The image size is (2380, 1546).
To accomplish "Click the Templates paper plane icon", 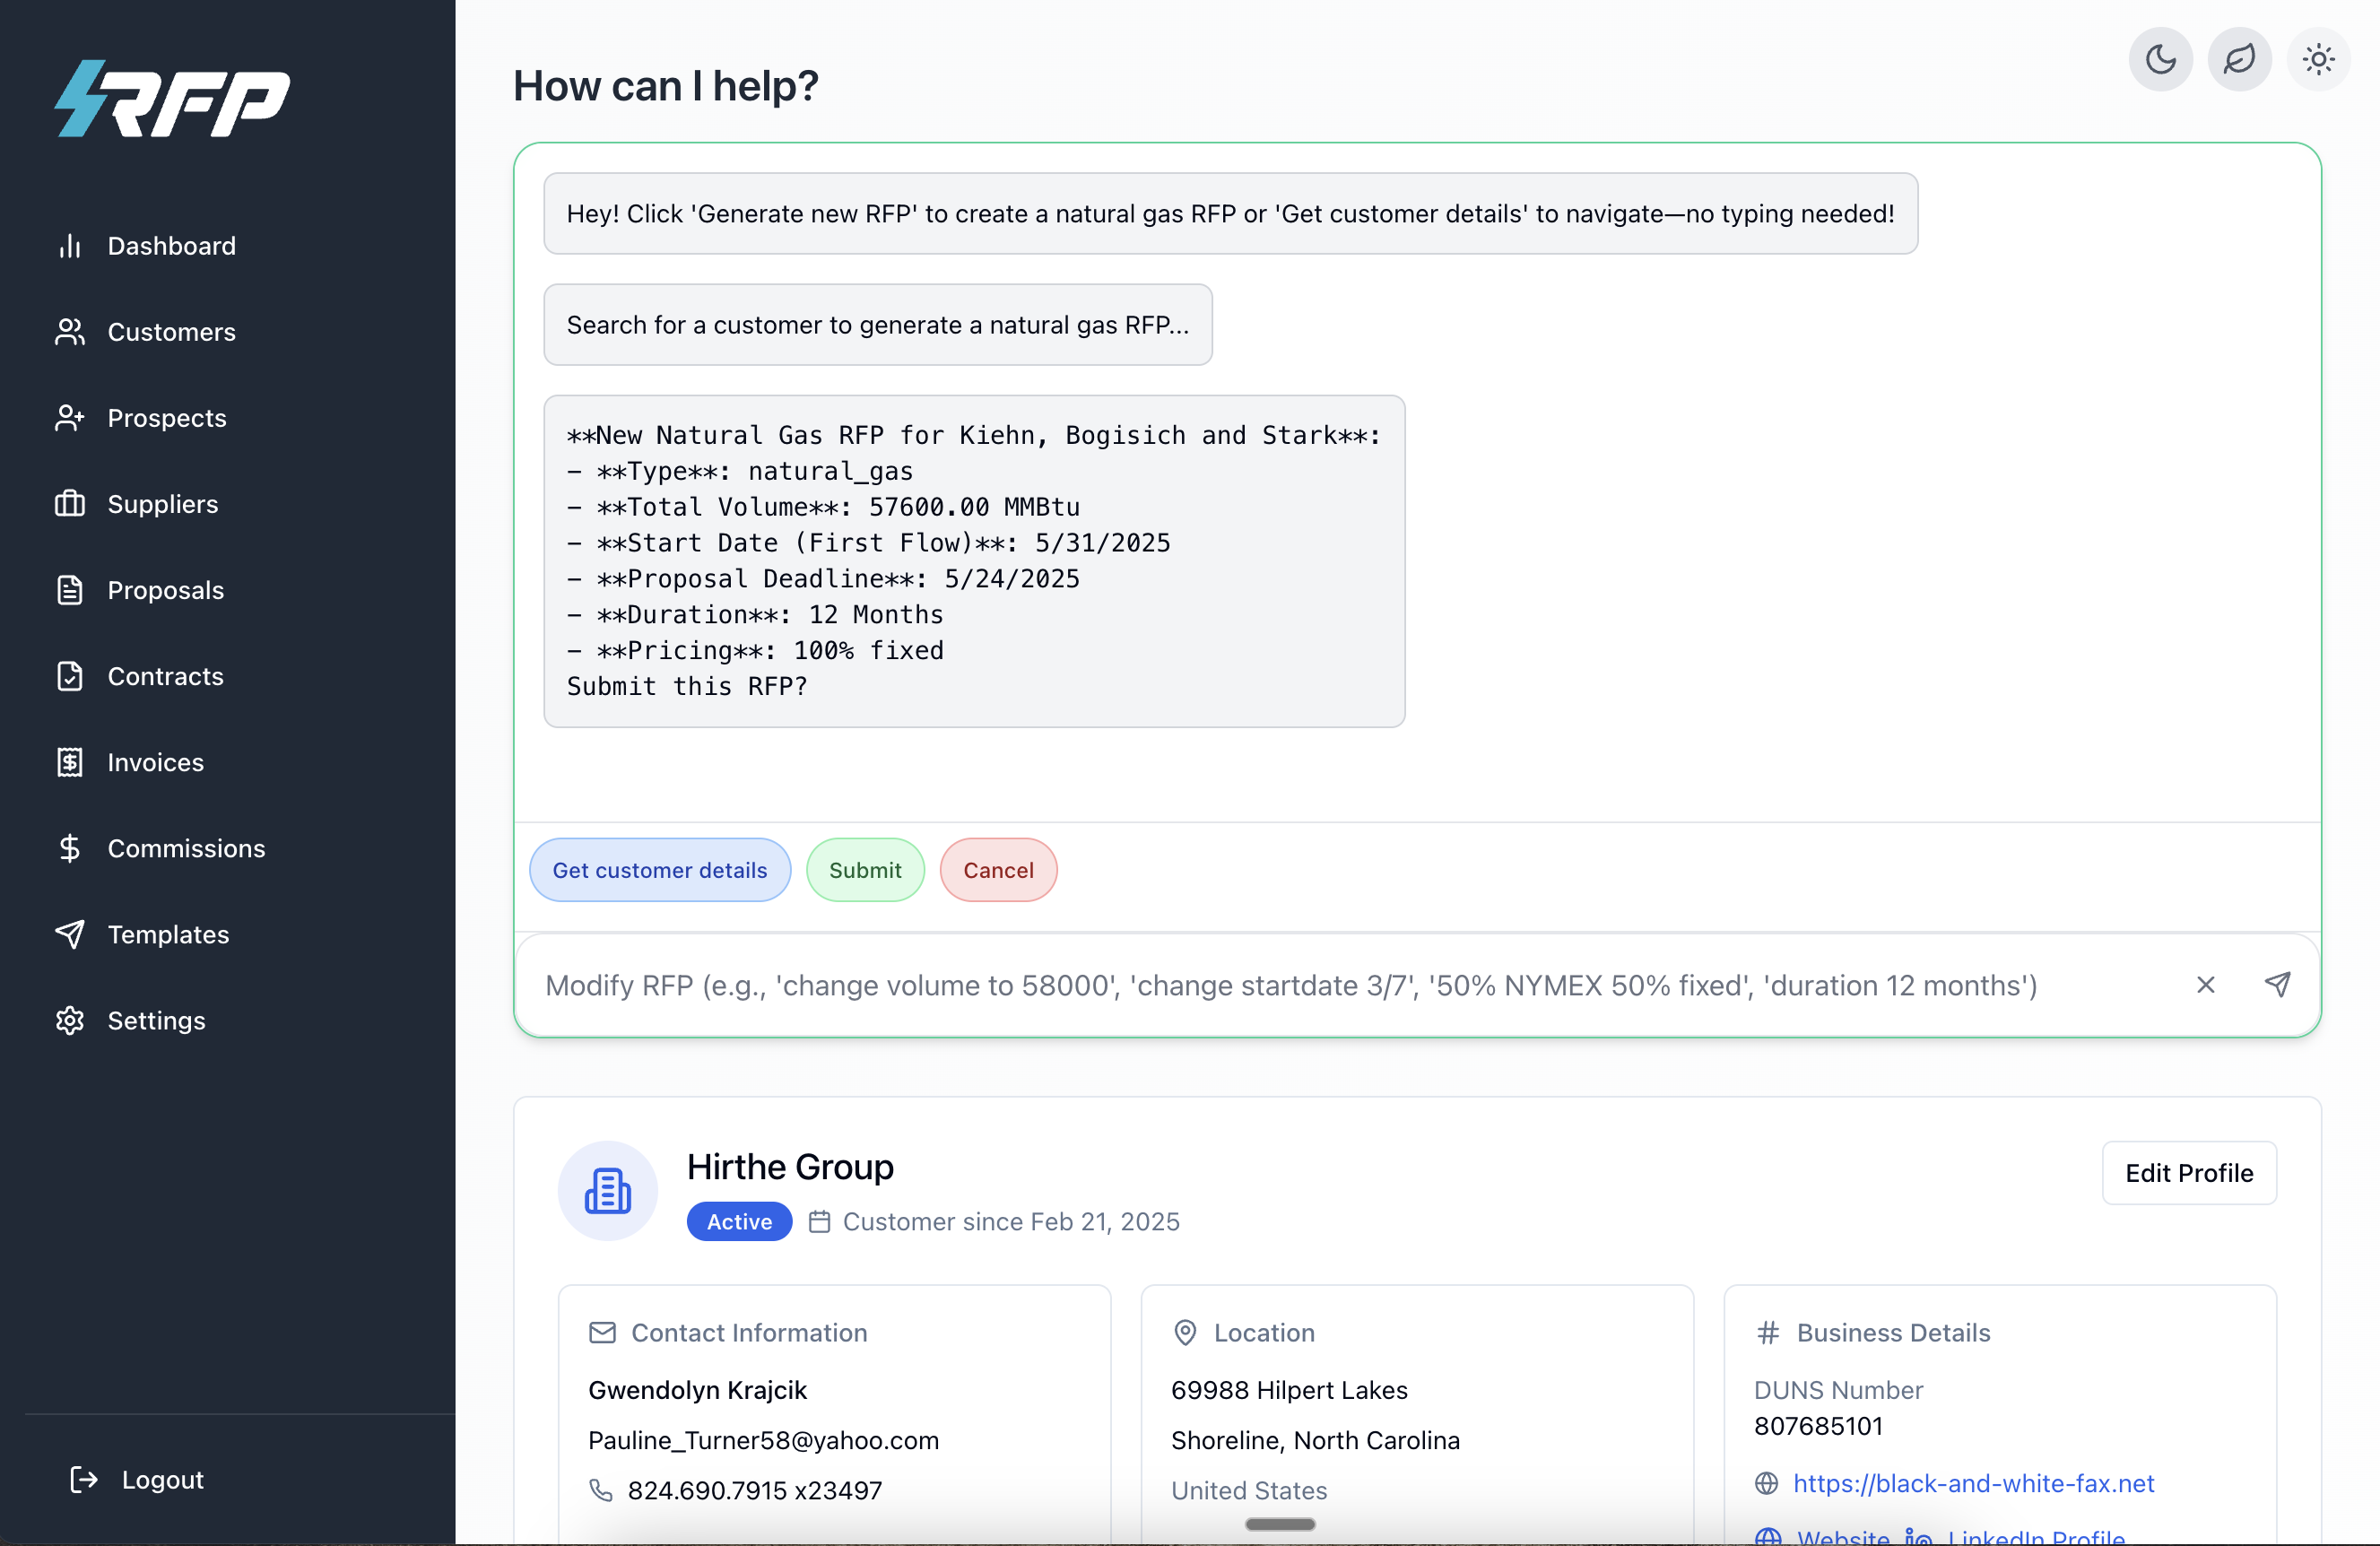I will point(69,934).
